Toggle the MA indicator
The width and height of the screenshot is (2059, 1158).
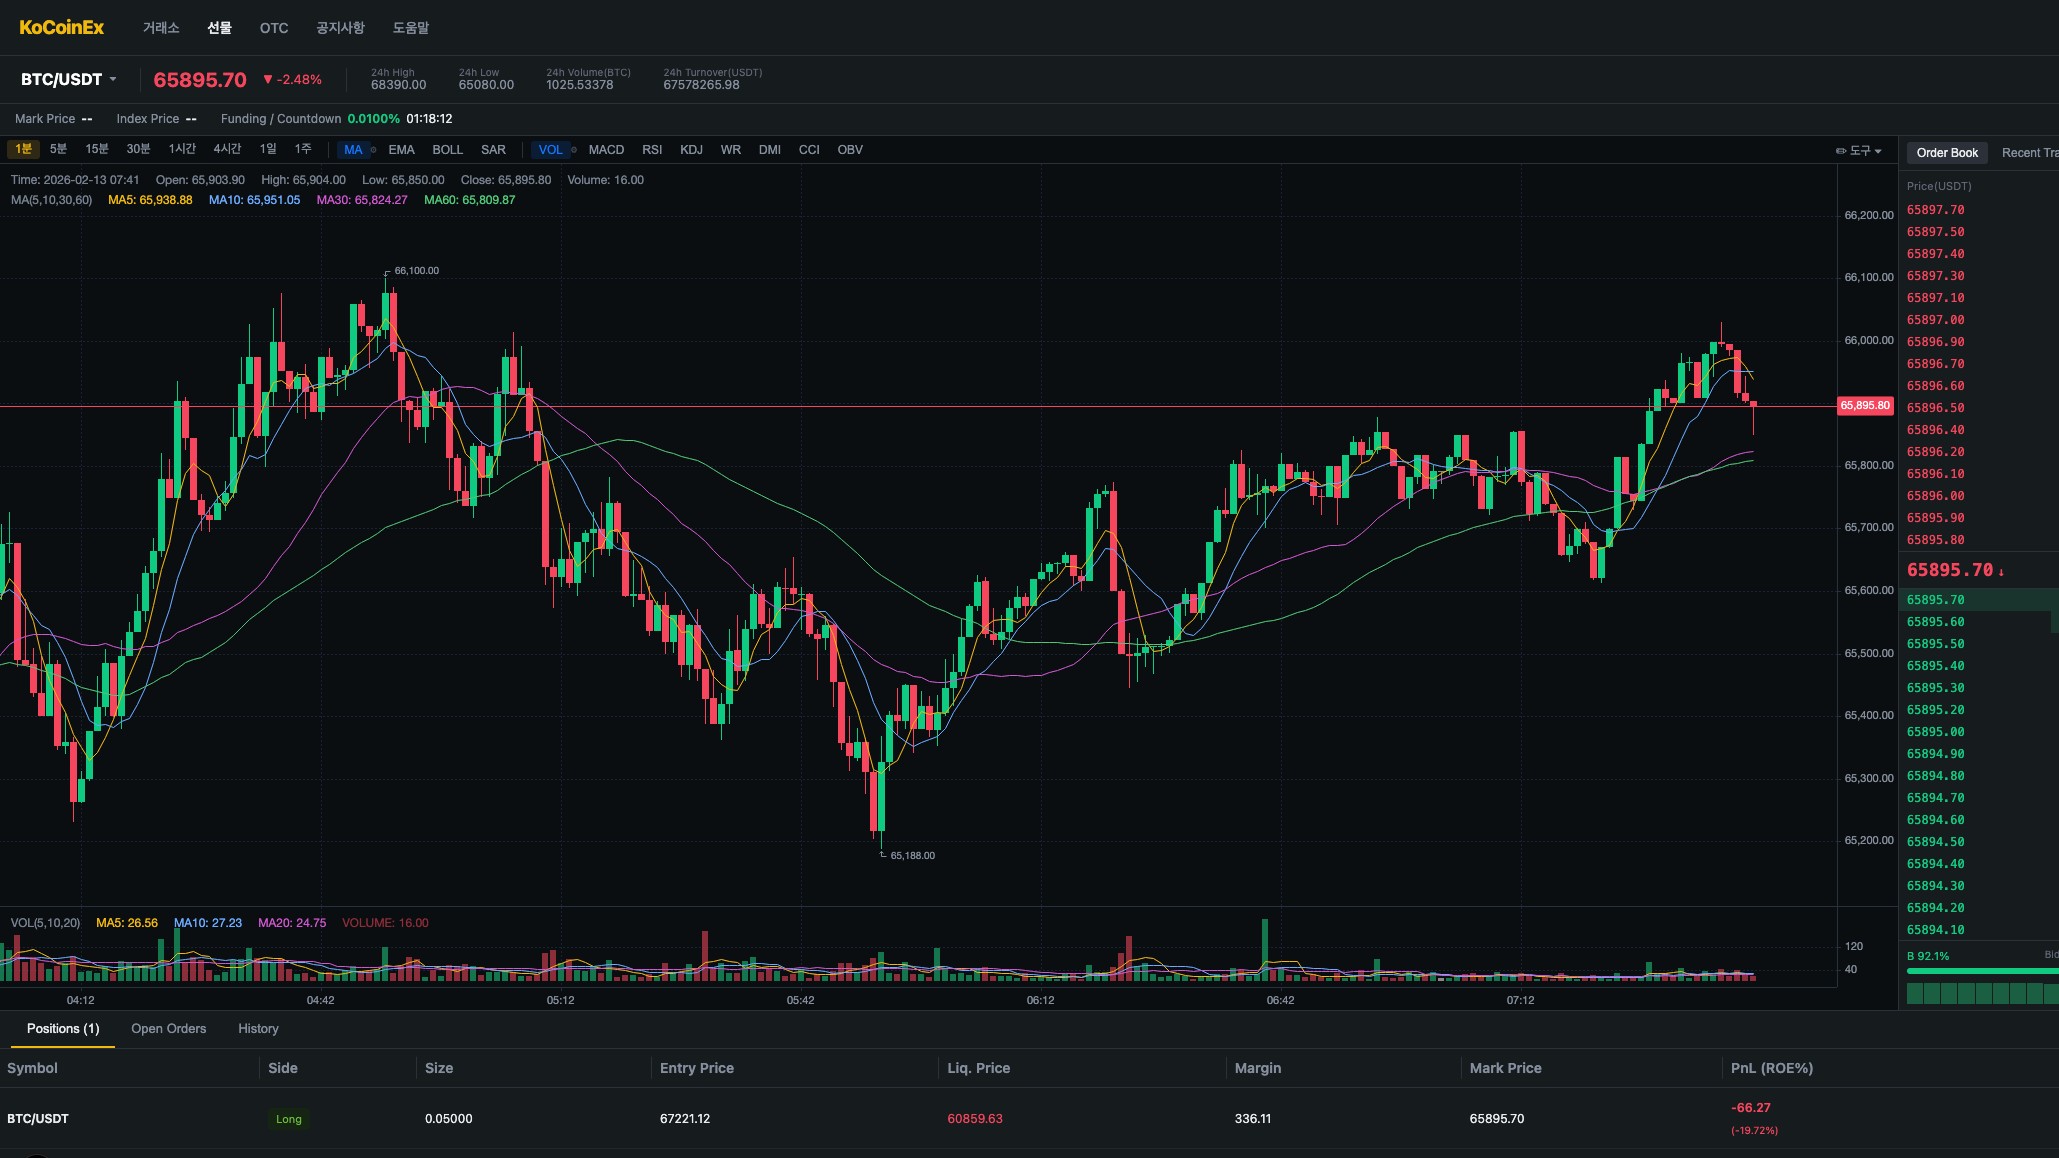pos(353,150)
